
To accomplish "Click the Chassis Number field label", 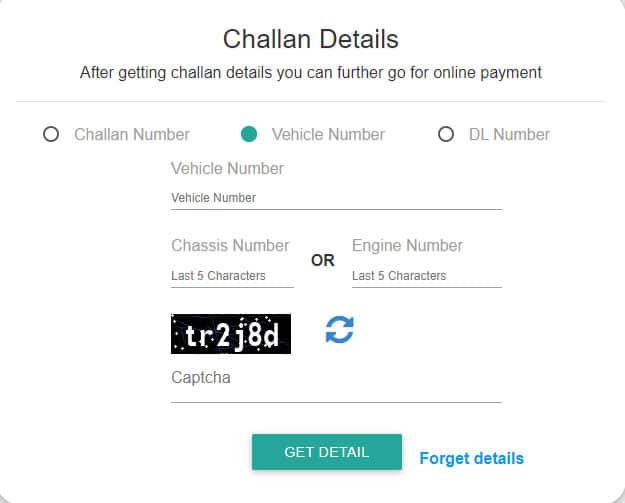I will (230, 245).
